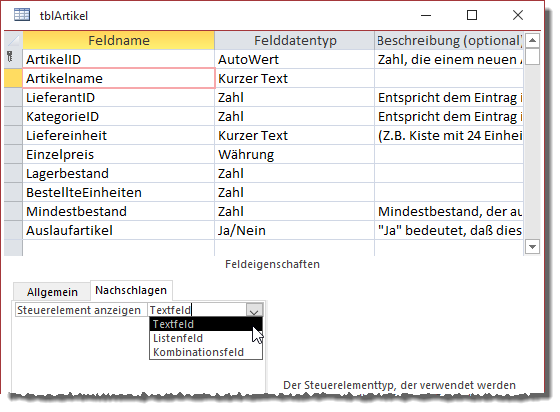The height and width of the screenshot is (412, 560).
Task: Click the scroll down arrow of field list
Action: click(532, 247)
